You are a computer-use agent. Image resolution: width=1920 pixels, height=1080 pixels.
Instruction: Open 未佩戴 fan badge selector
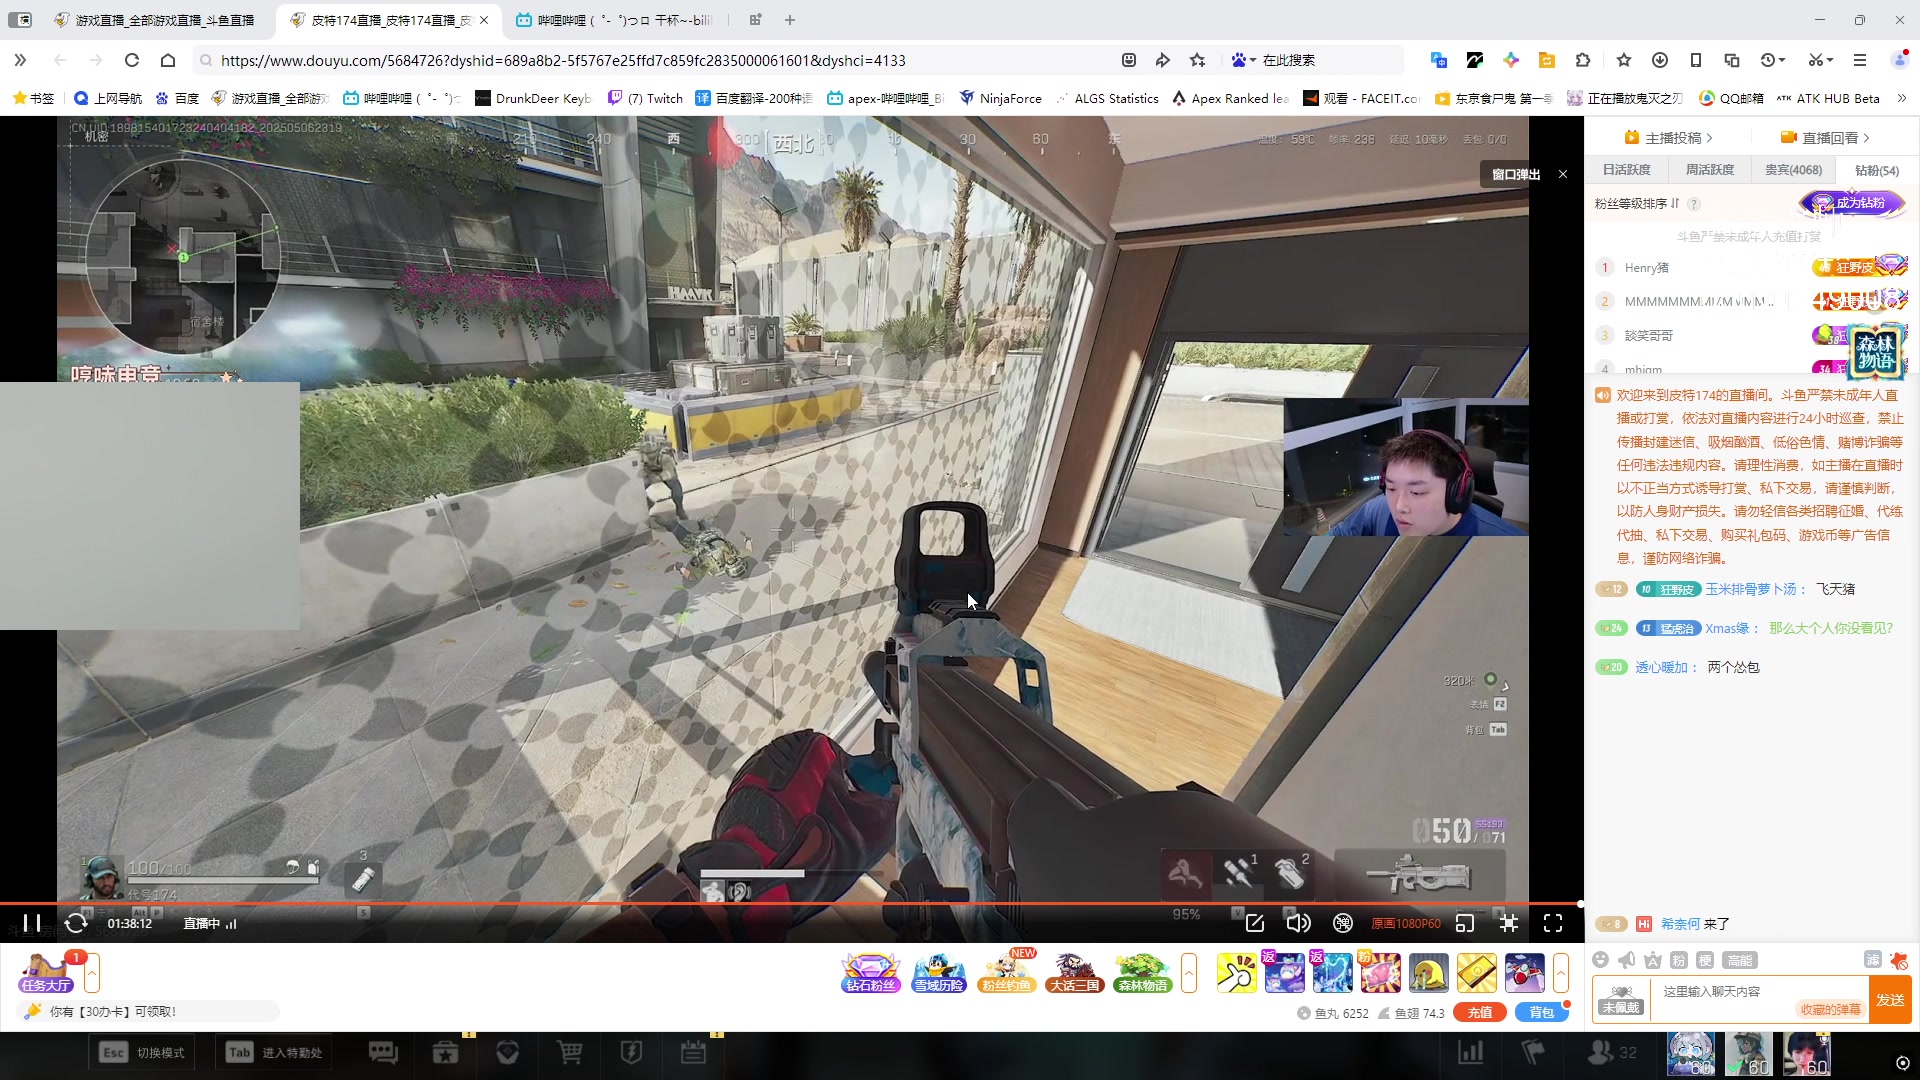[1621, 999]
